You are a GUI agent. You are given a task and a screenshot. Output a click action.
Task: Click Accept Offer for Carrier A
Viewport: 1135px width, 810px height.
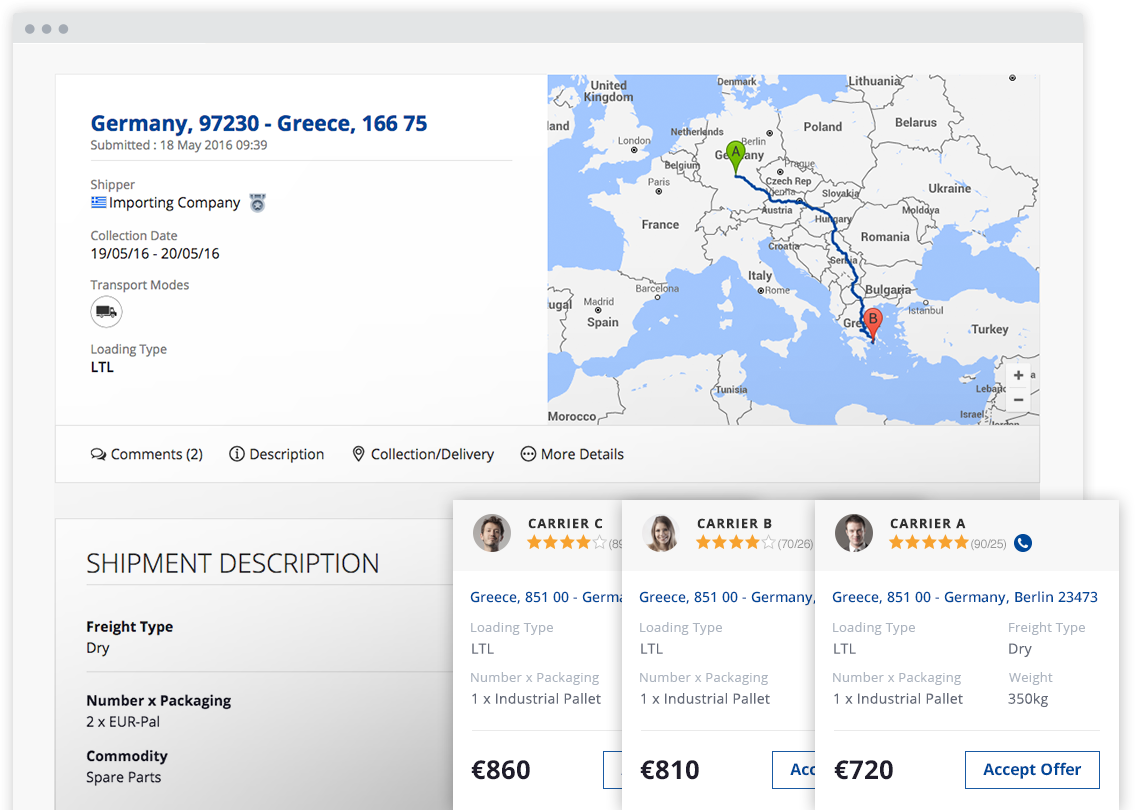tap(1032, 769)
